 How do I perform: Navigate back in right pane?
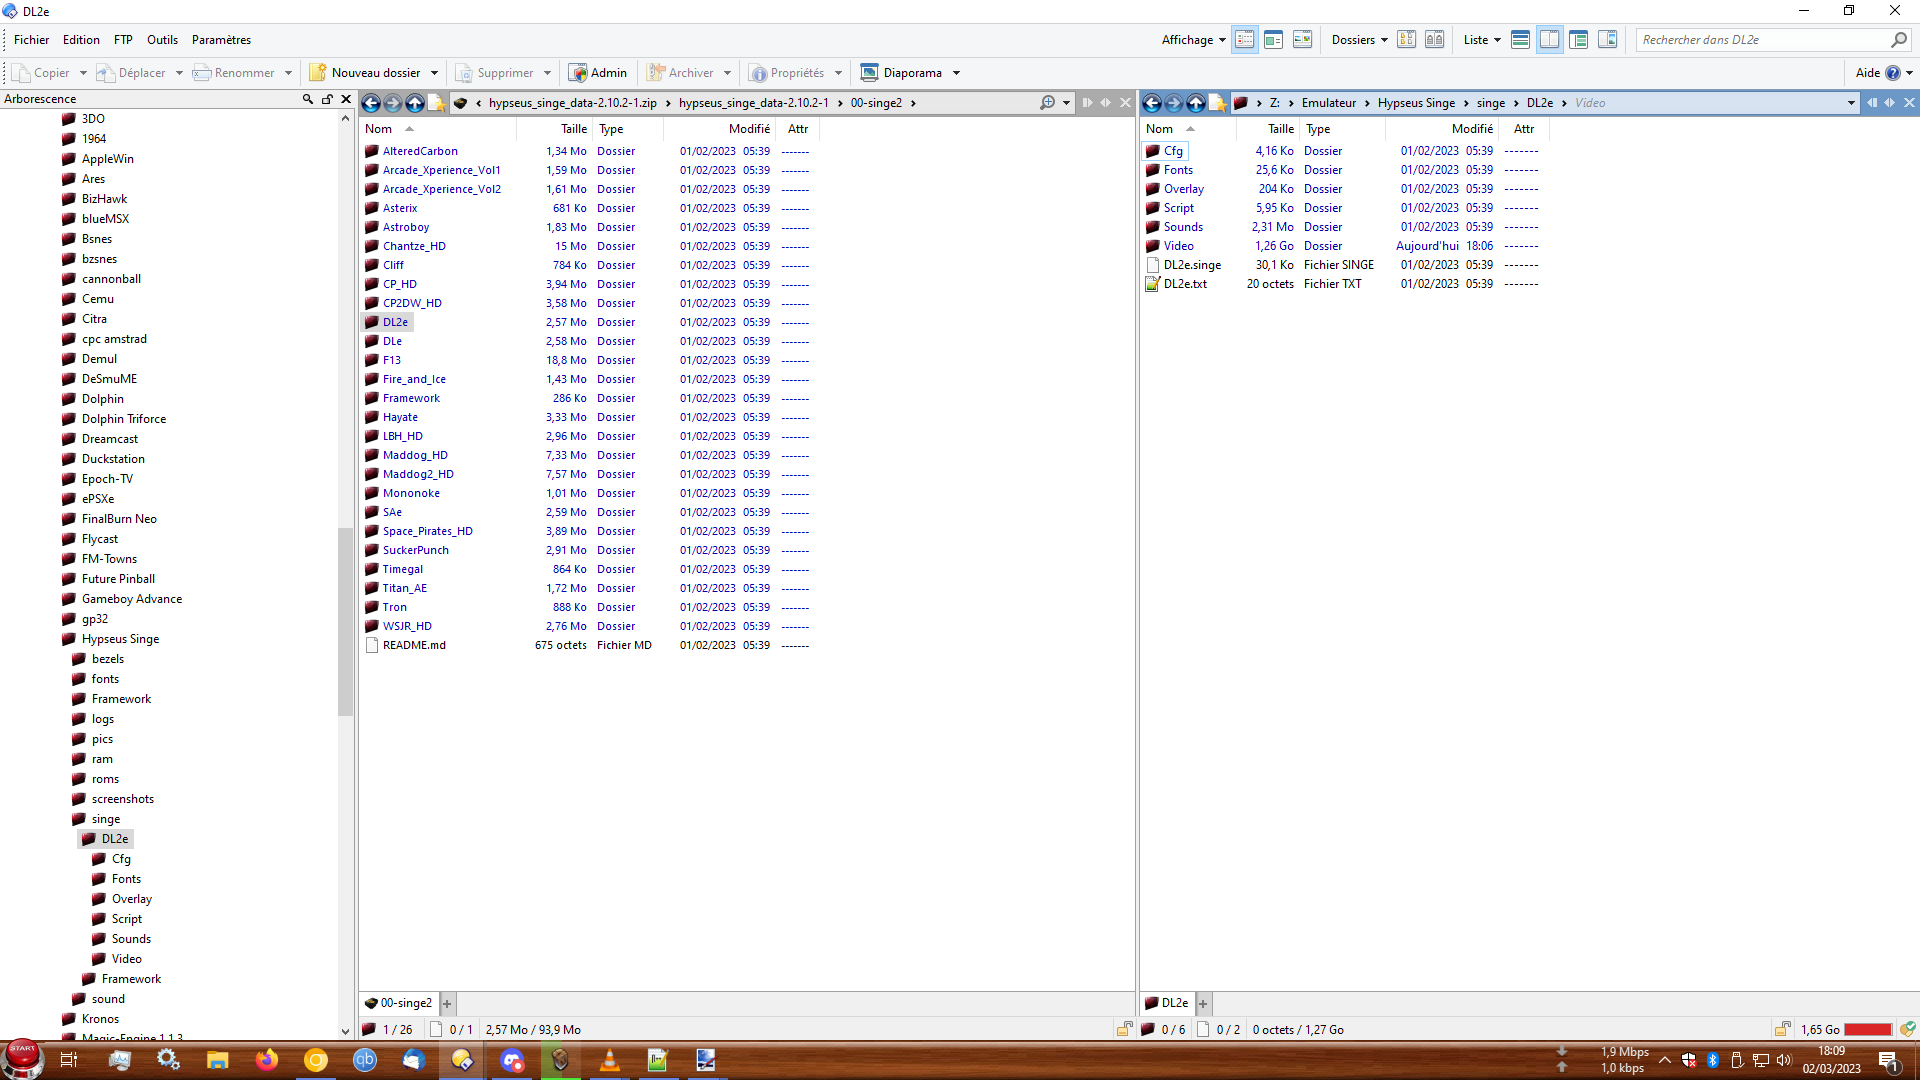pyautogui.click(x=1152, y=103)
